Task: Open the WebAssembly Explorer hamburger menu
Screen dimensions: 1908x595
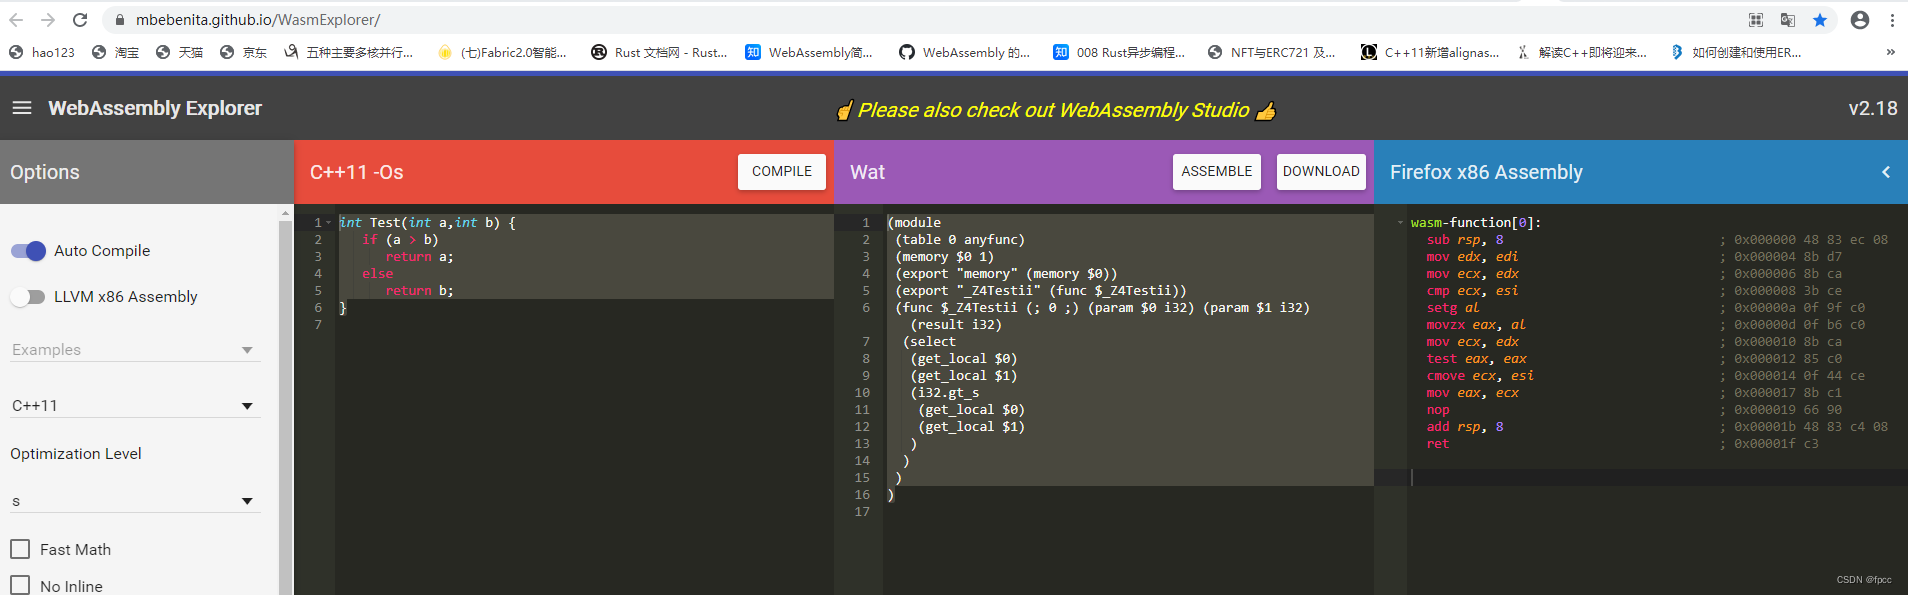Action: (22, 108)
